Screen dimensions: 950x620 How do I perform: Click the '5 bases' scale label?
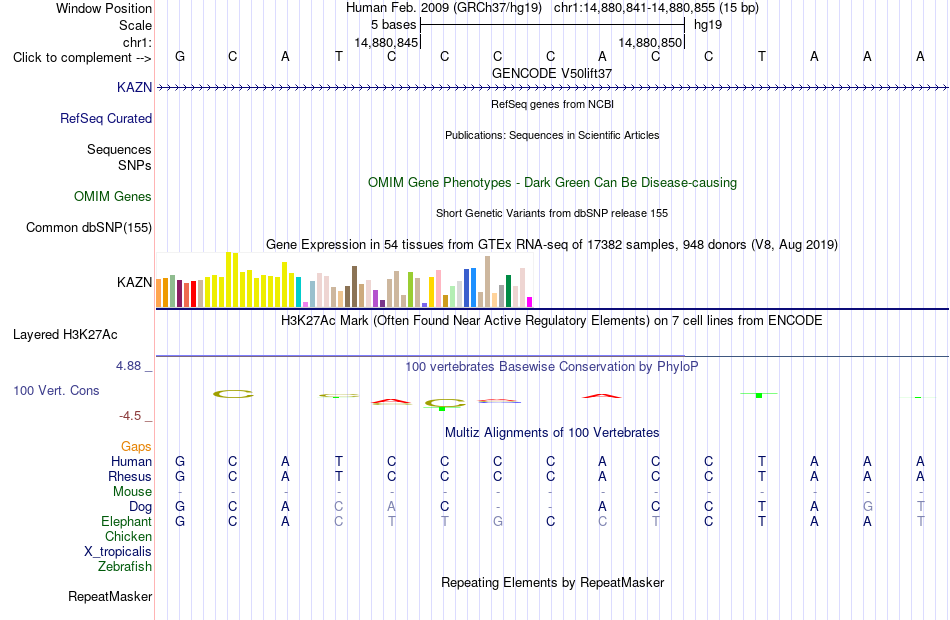[394, 25]
